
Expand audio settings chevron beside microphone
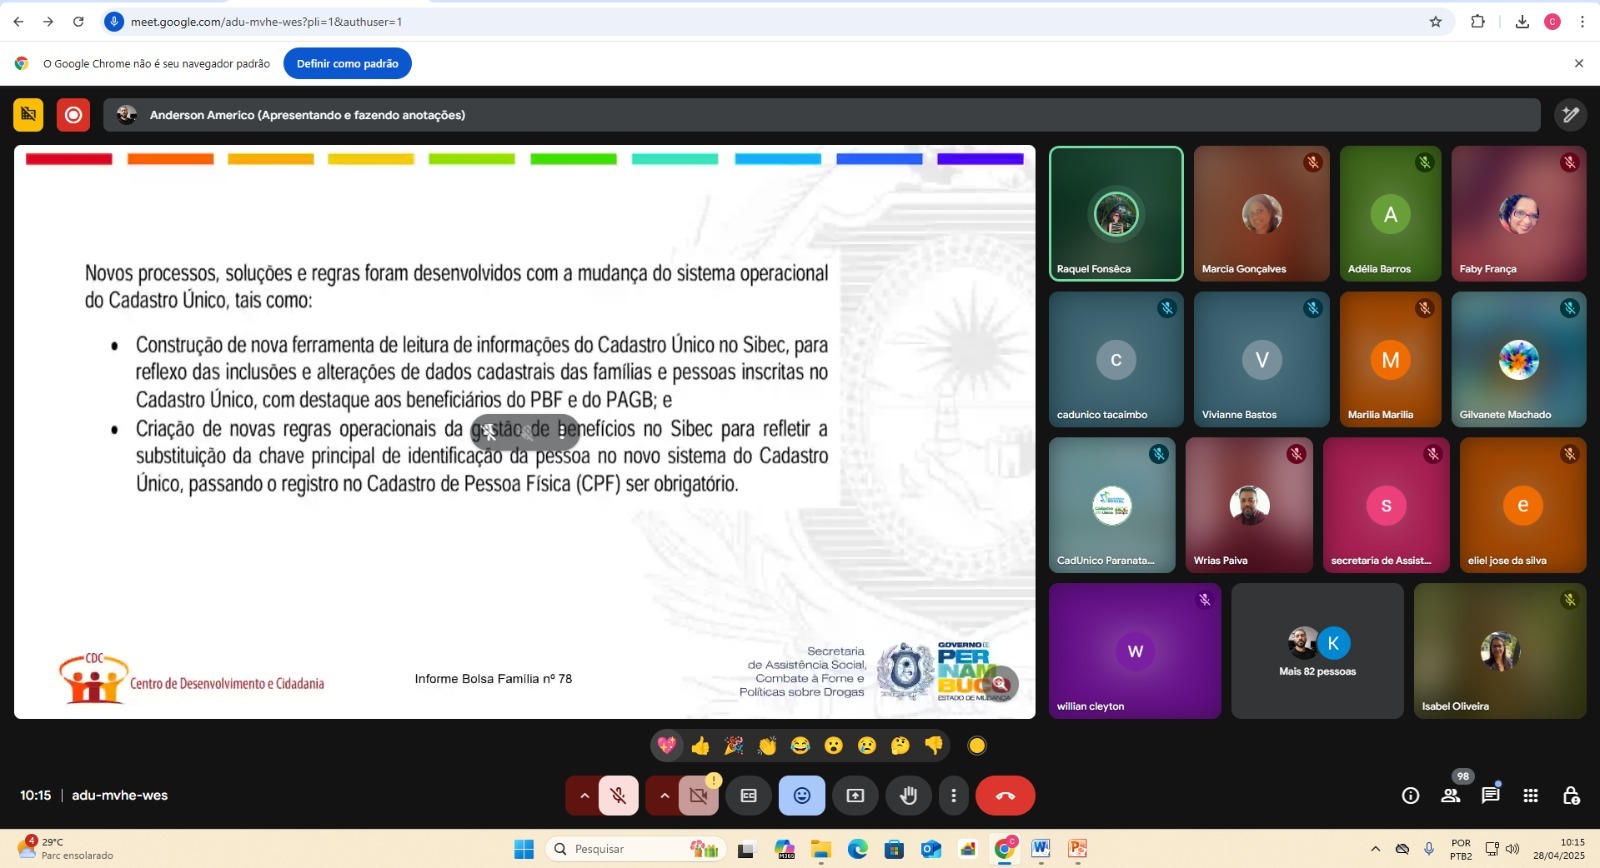[x=584, y=796]
